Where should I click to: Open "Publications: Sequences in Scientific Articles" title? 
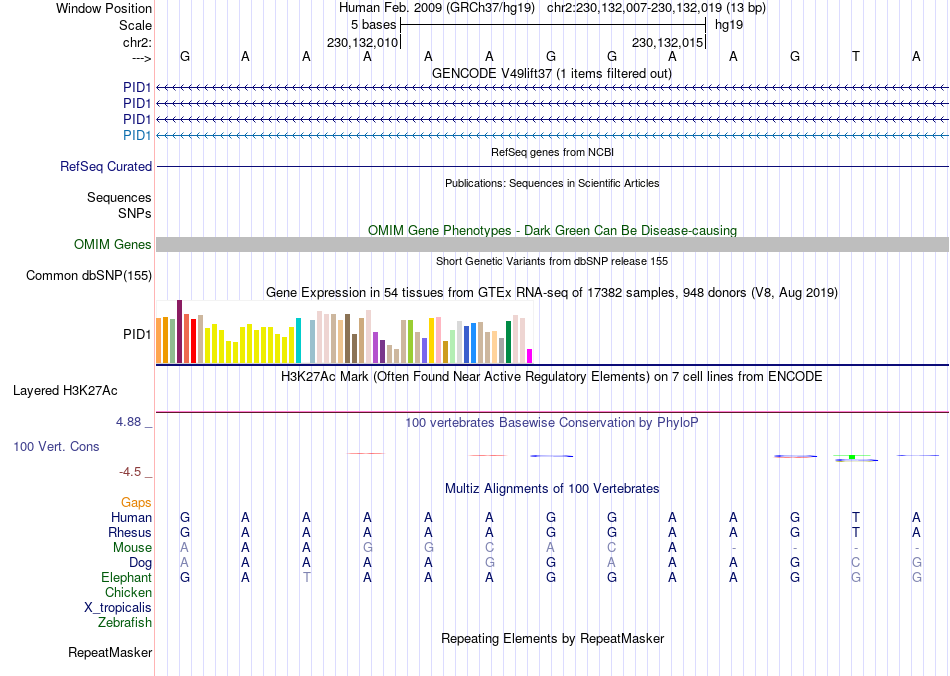point(552,183)
